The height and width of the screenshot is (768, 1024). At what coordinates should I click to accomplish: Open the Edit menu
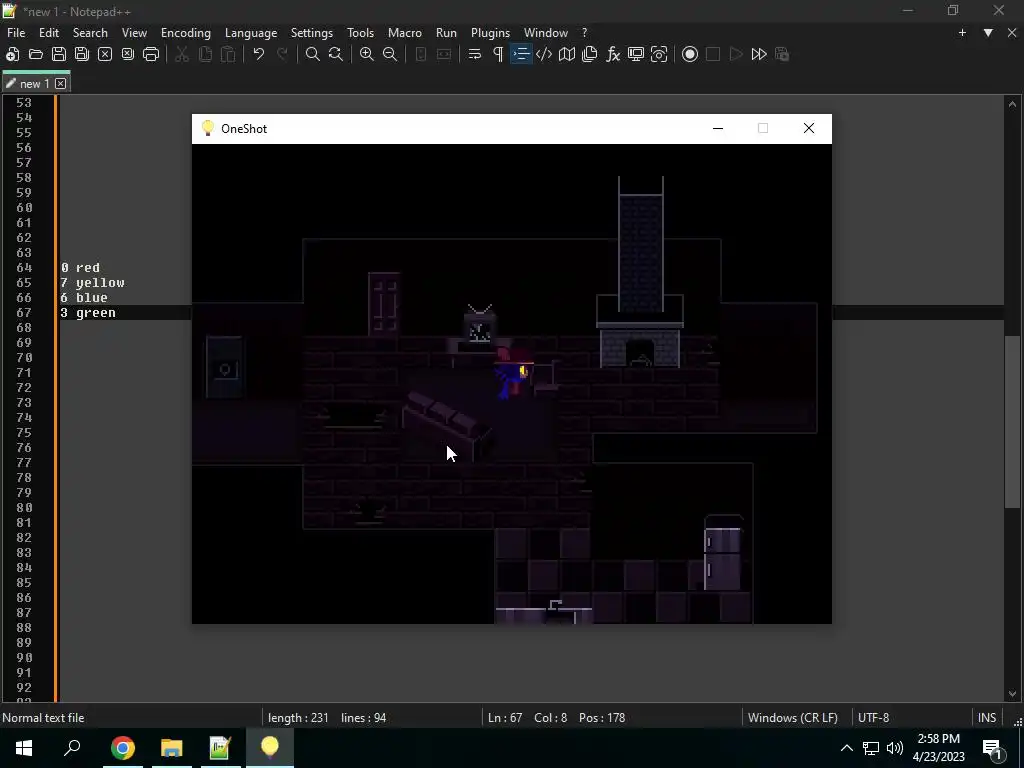tap(49, 33)
